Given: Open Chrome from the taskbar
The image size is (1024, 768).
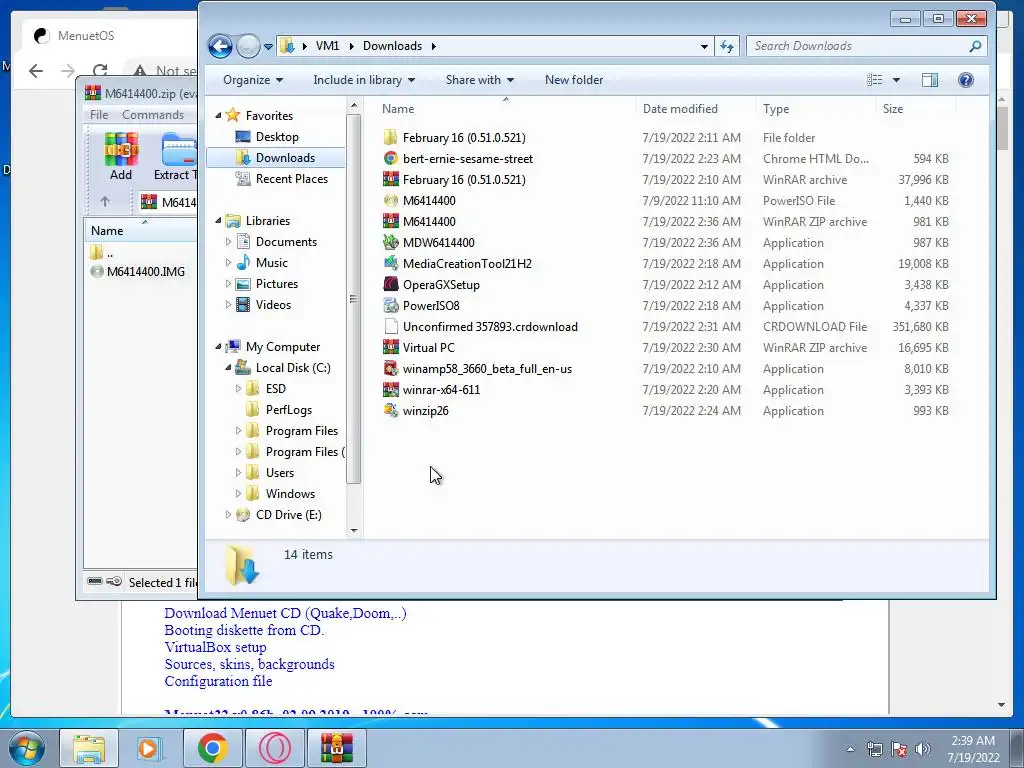Looking at the screenshot, I should [x=212, y=748].
